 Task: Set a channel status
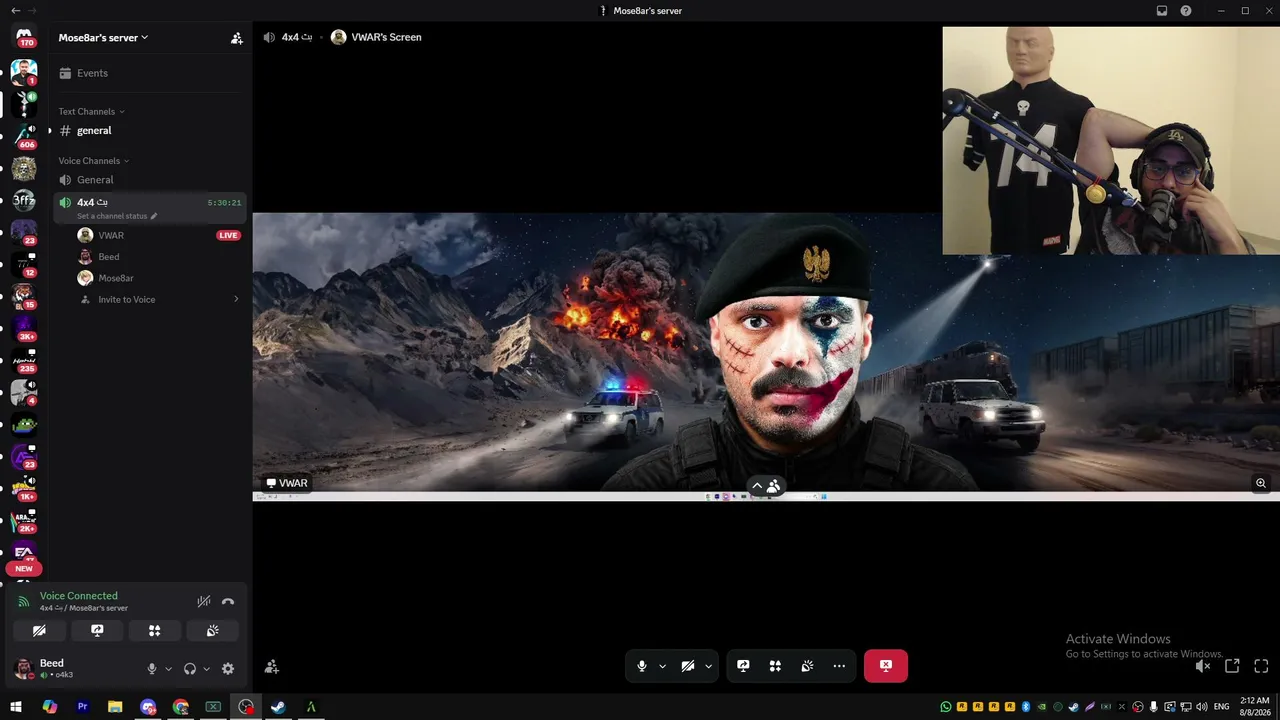point(117,216)
